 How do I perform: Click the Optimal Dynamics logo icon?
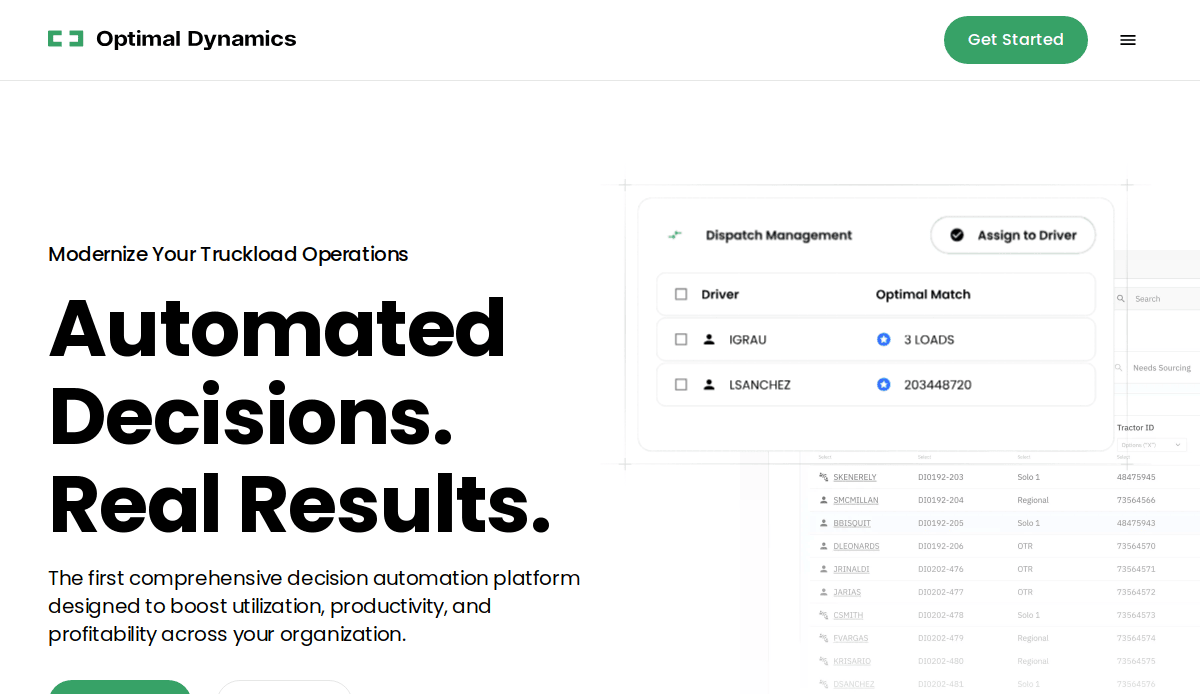click(x=65, y=39)
